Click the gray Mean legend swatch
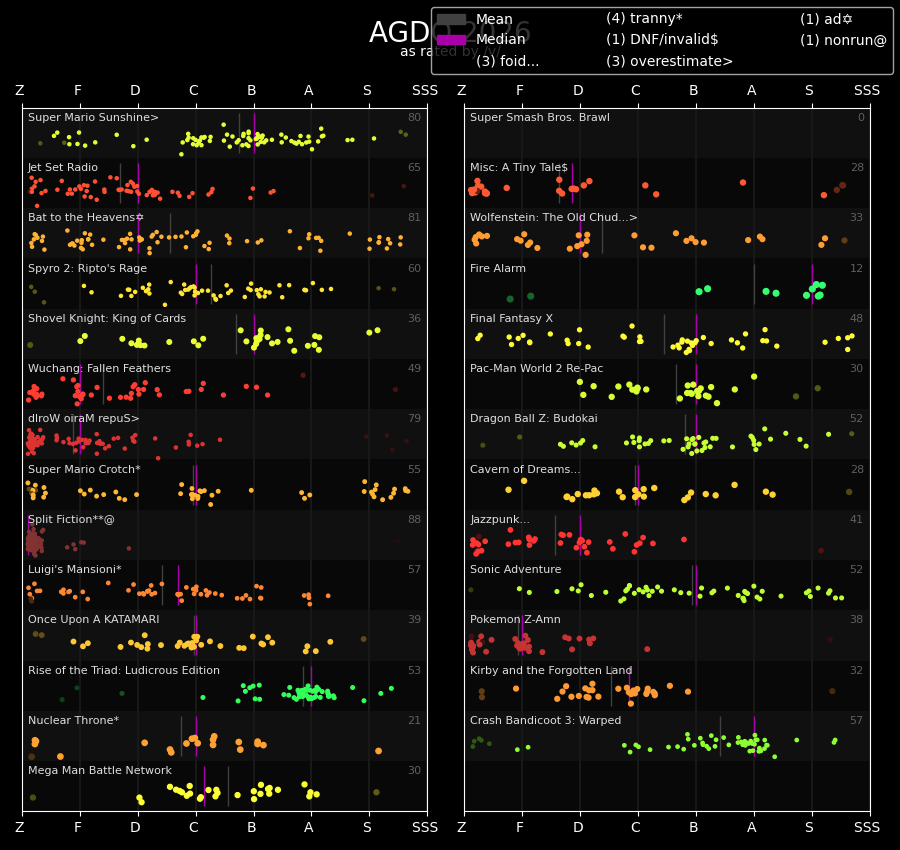 [451, 19]
